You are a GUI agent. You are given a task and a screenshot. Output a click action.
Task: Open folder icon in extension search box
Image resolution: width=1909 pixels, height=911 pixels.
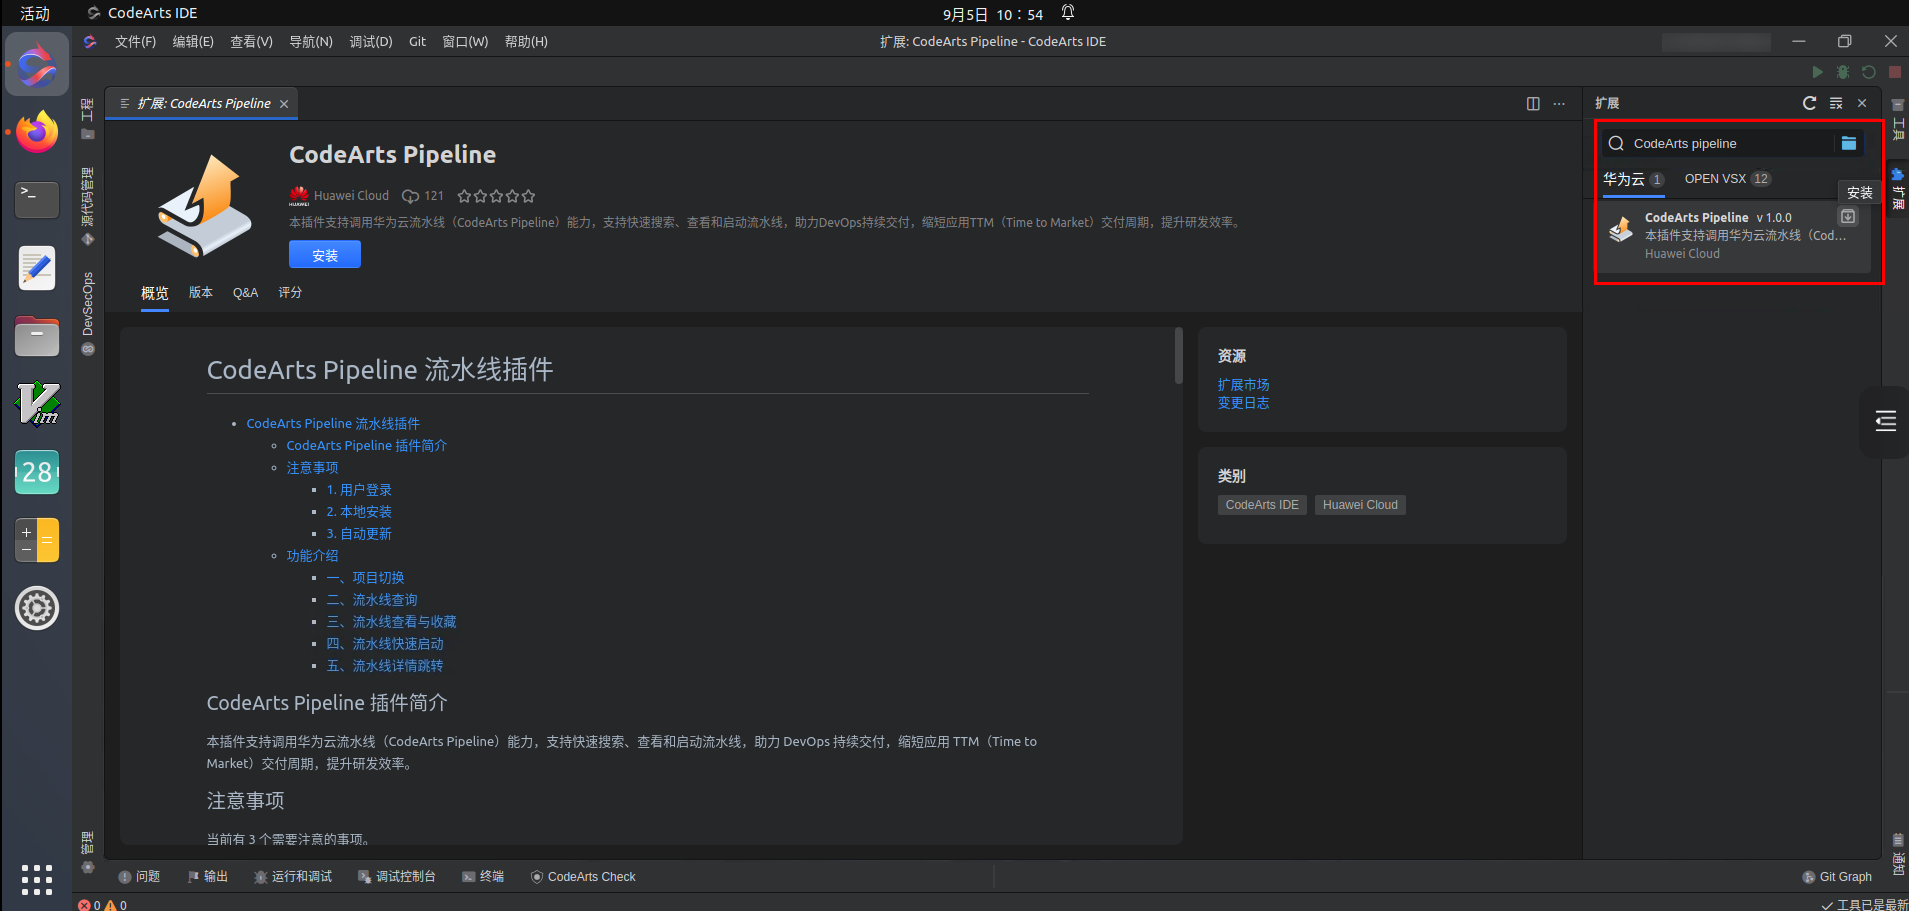click(x=1849, y=143)
